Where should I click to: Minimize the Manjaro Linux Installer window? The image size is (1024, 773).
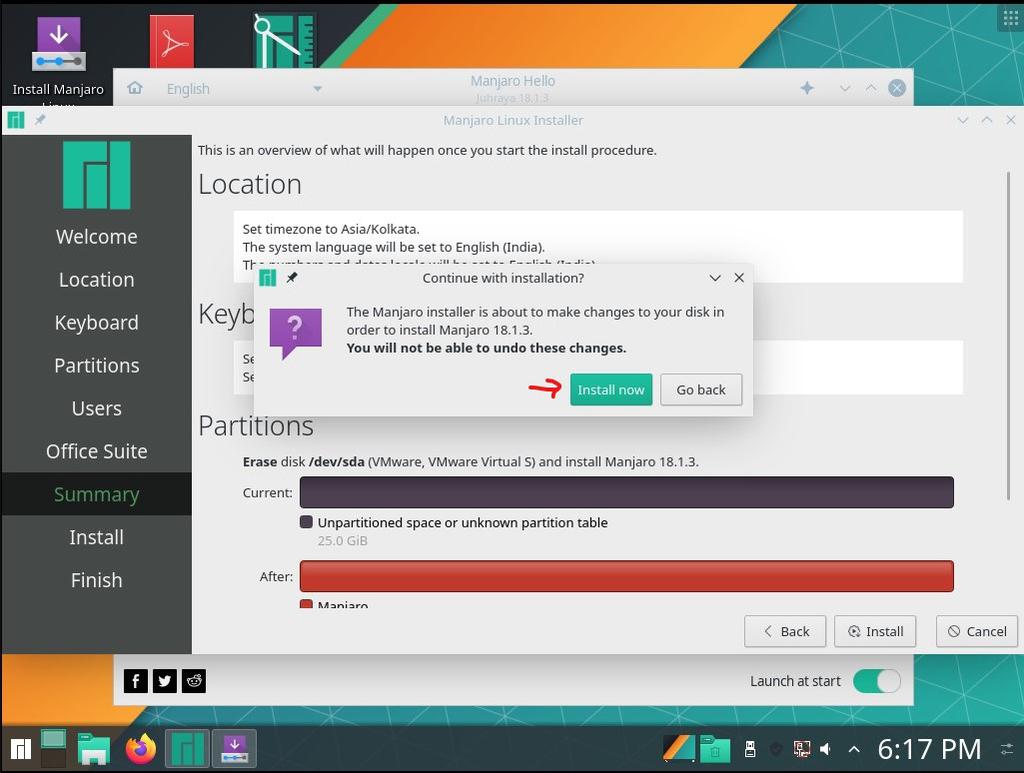pos(963,119)
